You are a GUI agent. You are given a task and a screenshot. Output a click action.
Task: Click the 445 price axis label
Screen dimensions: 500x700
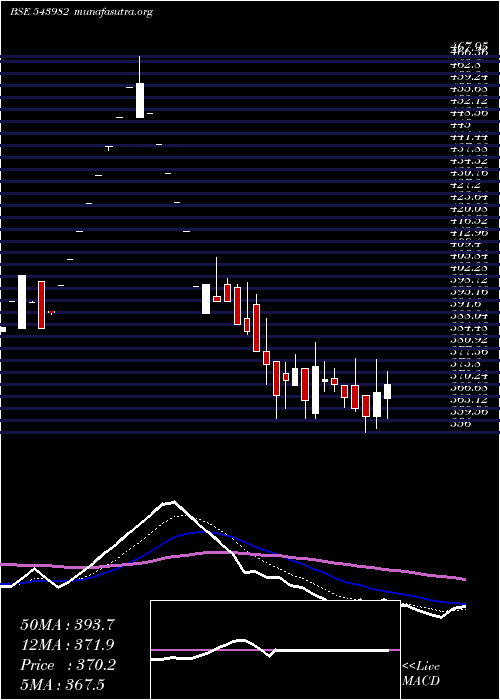(x=461, y=125)
